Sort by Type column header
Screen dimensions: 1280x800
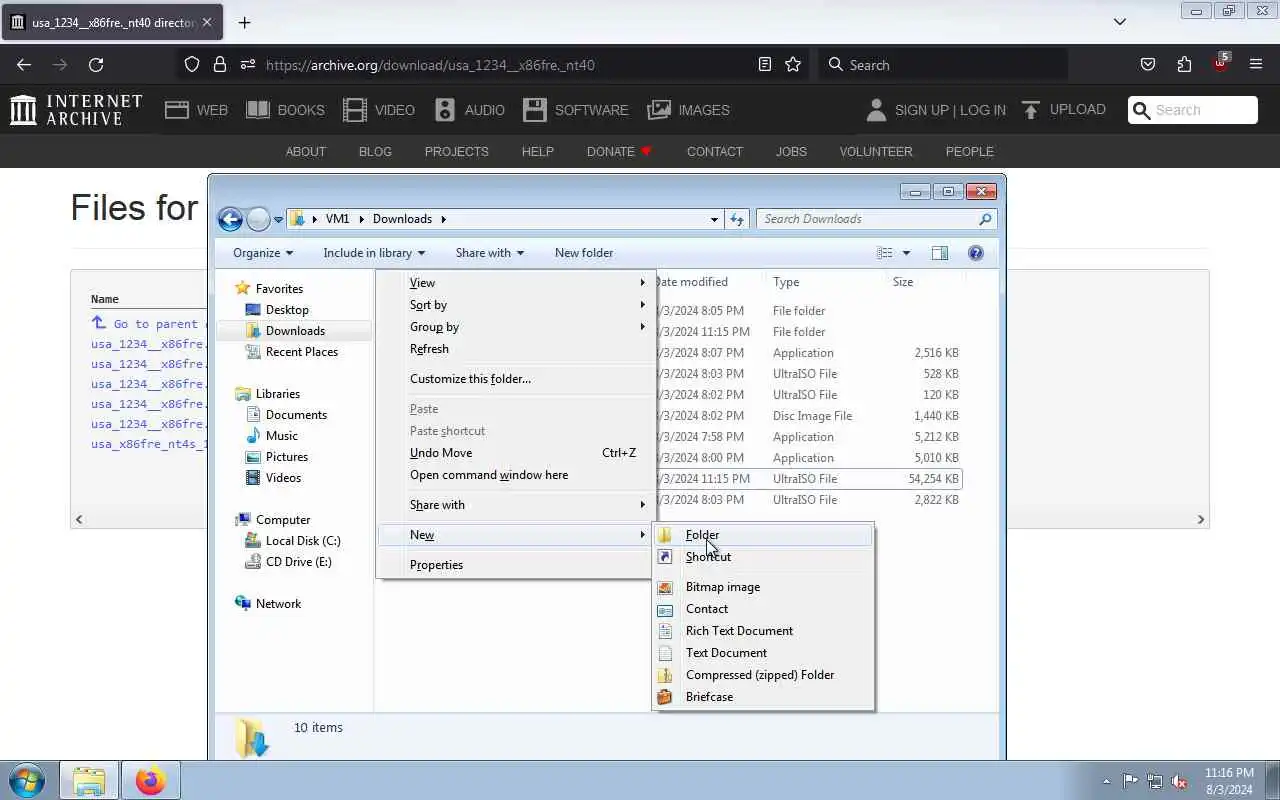click(825, 282)
